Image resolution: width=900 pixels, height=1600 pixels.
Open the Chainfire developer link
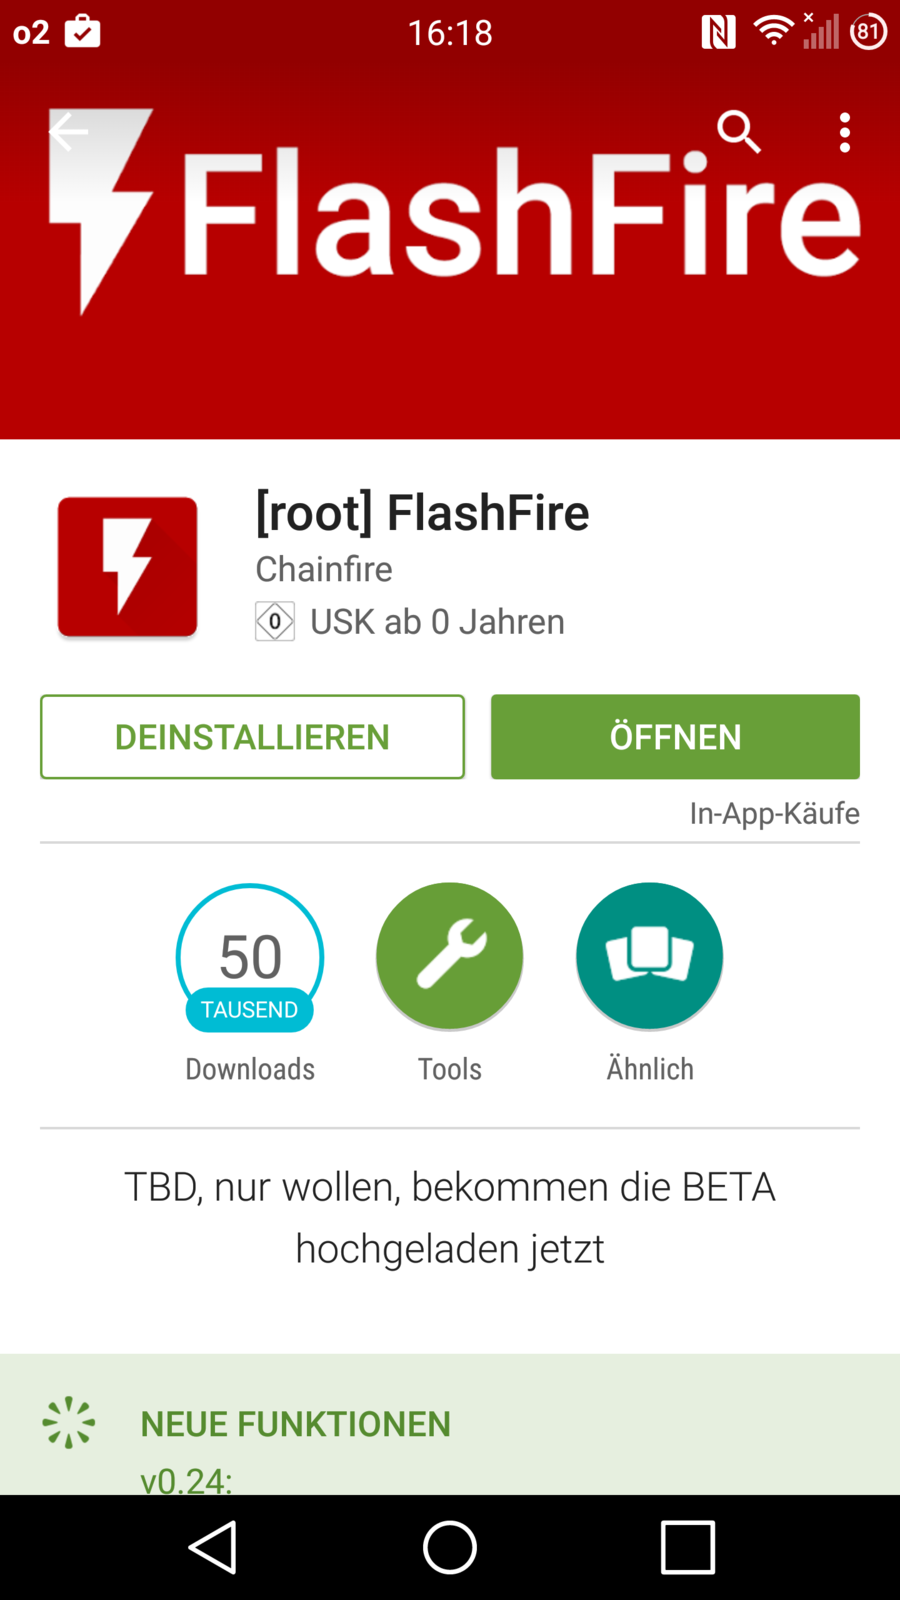click(x=324, y=569)
